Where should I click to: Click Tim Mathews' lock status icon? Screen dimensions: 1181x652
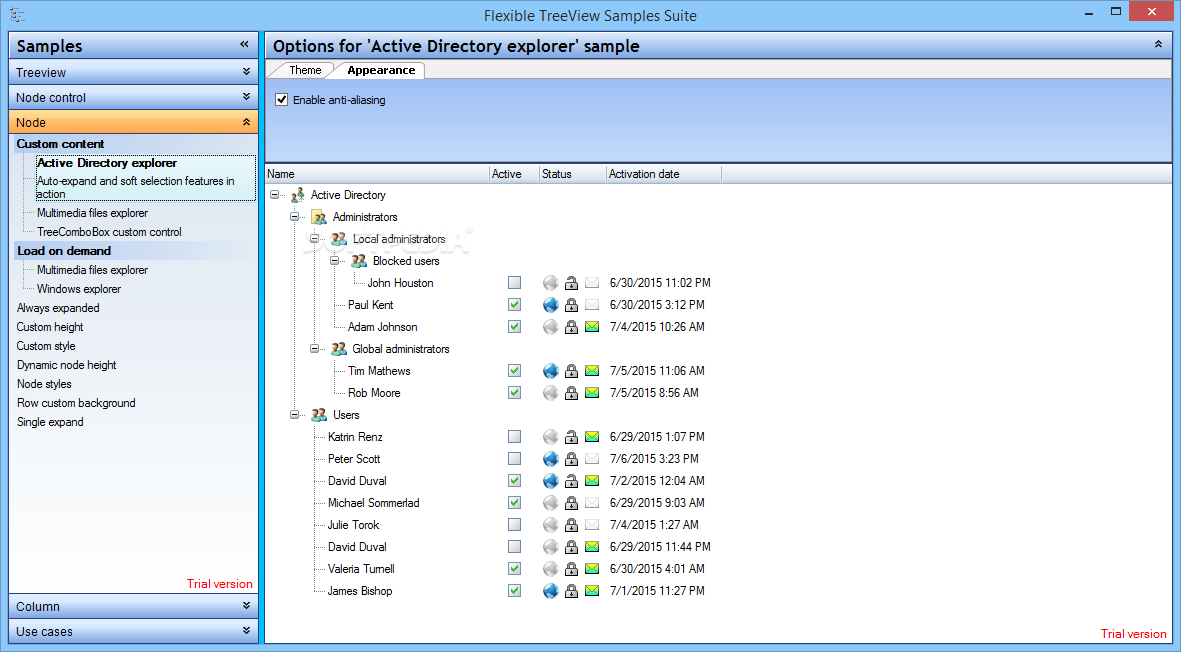click(572, 371)
